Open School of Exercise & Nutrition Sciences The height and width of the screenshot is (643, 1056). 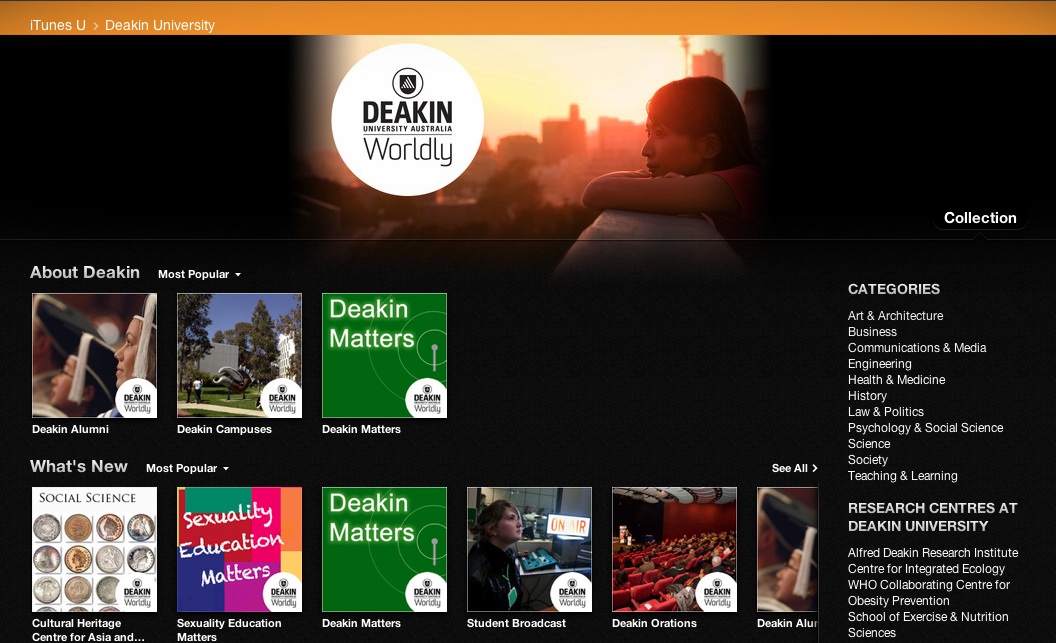coord(928,625)
